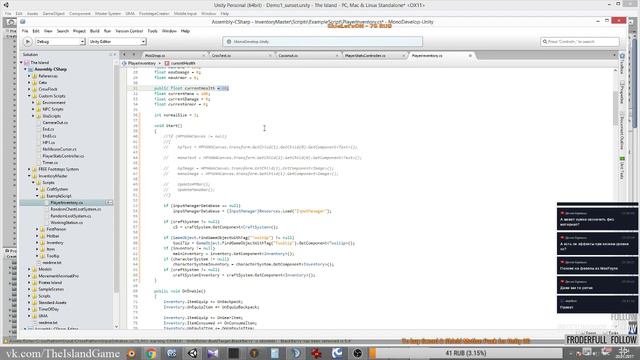Open Component menu in Unity window
This screenshot has width=640, height=360.
tap(80, 13)
